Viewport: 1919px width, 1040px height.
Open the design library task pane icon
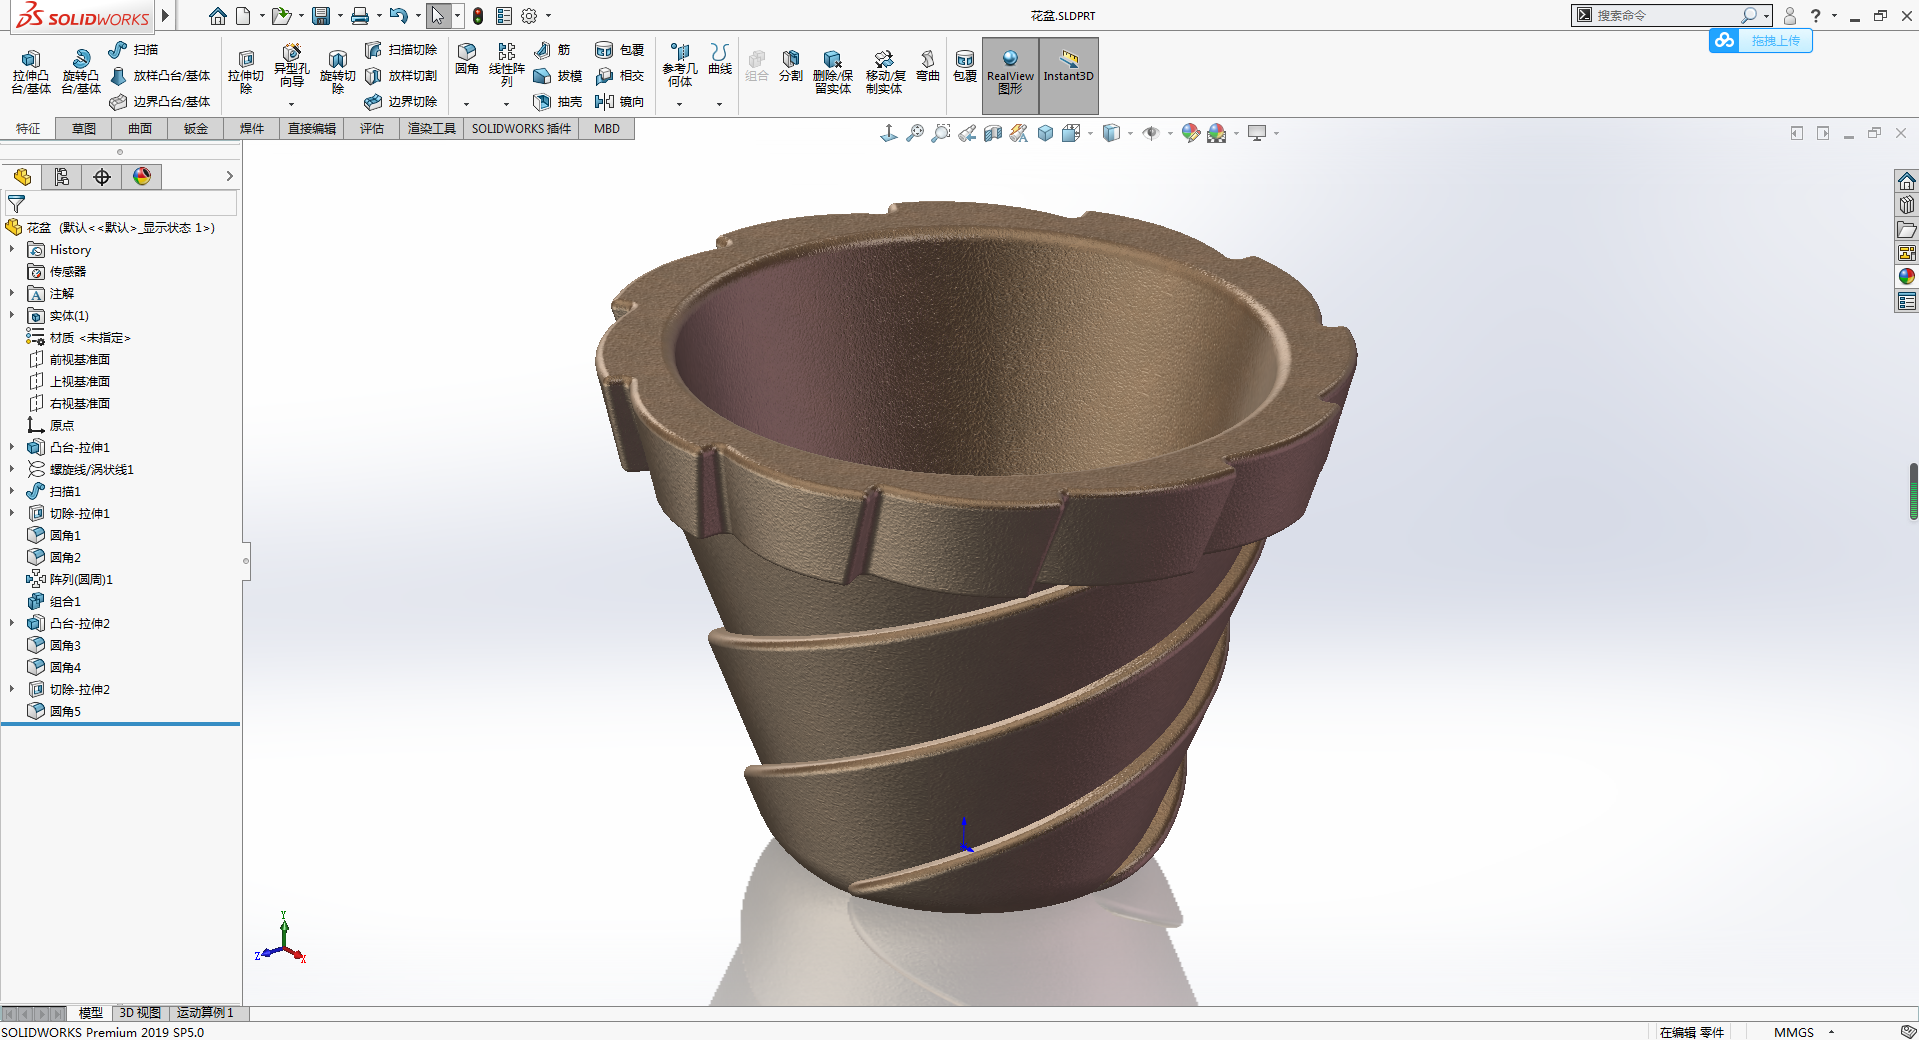tap(1907, 204)
